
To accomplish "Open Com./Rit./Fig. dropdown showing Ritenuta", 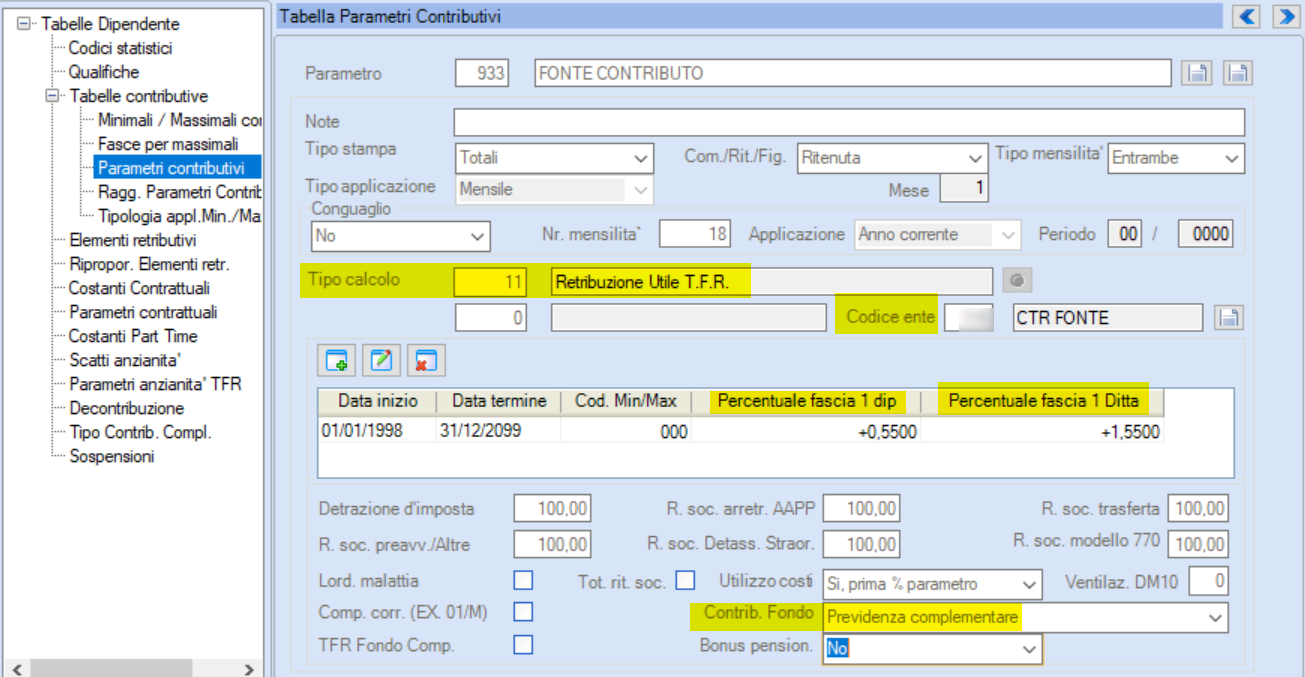I will (893, 158).
